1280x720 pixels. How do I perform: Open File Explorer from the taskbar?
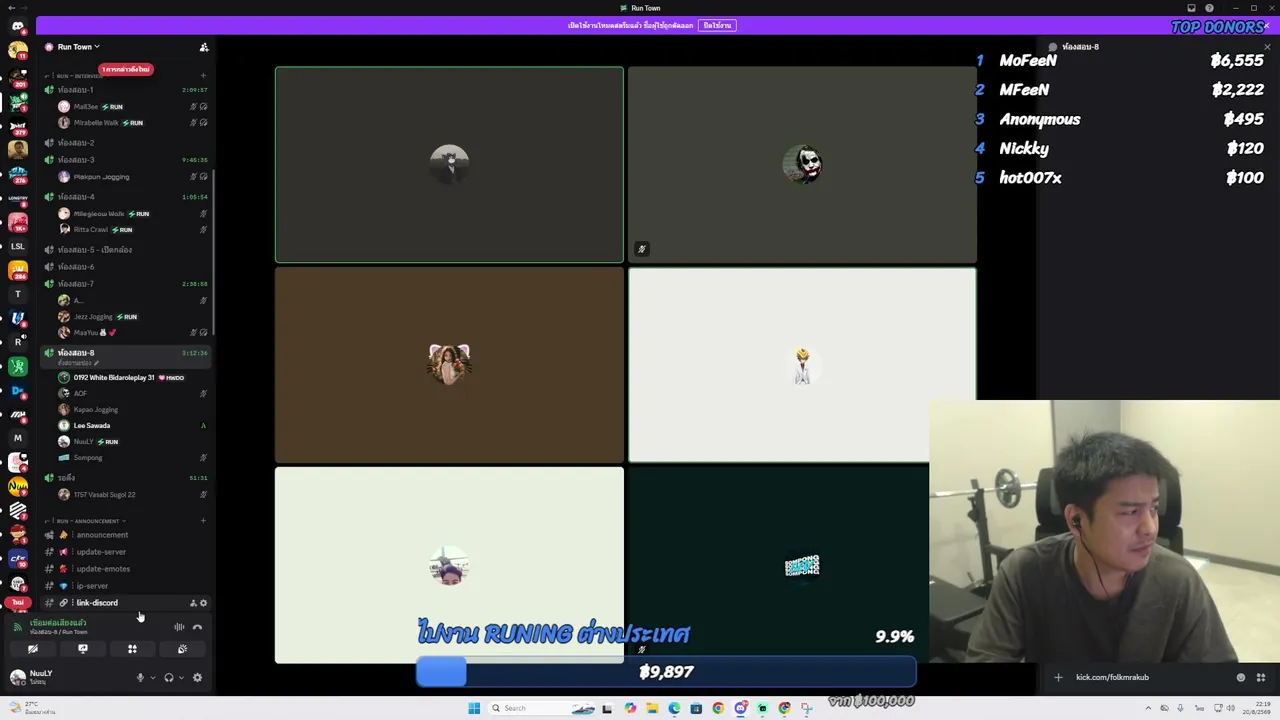[652, 708]
